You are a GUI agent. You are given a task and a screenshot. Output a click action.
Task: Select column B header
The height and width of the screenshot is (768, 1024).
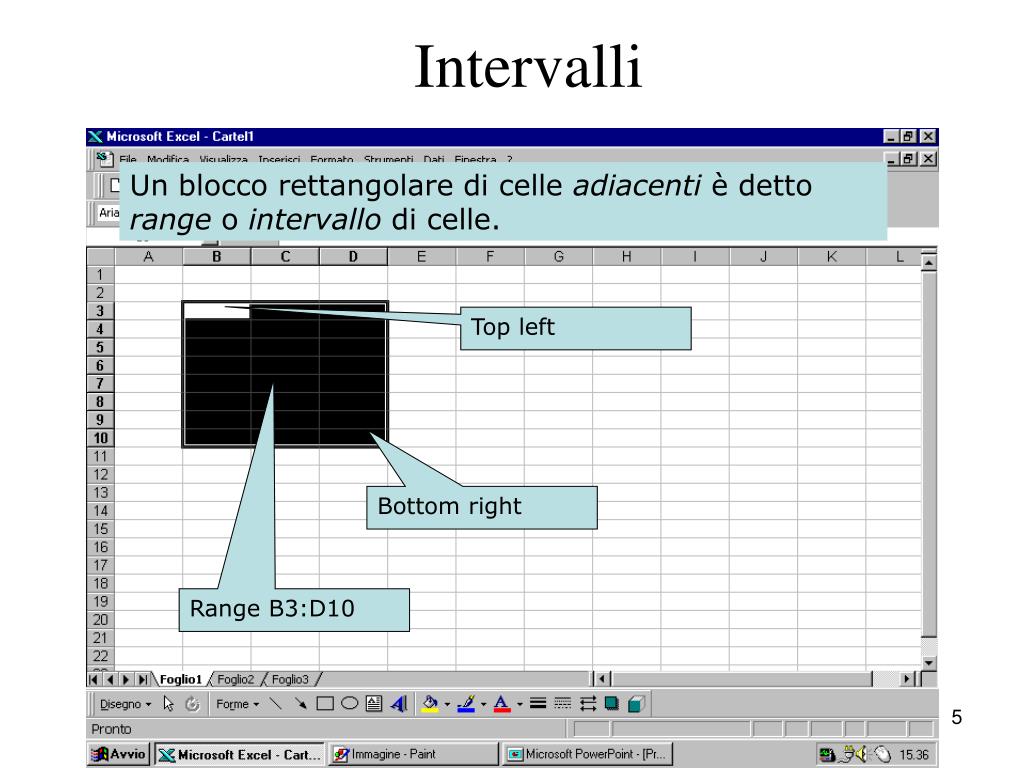pos(217,257)
